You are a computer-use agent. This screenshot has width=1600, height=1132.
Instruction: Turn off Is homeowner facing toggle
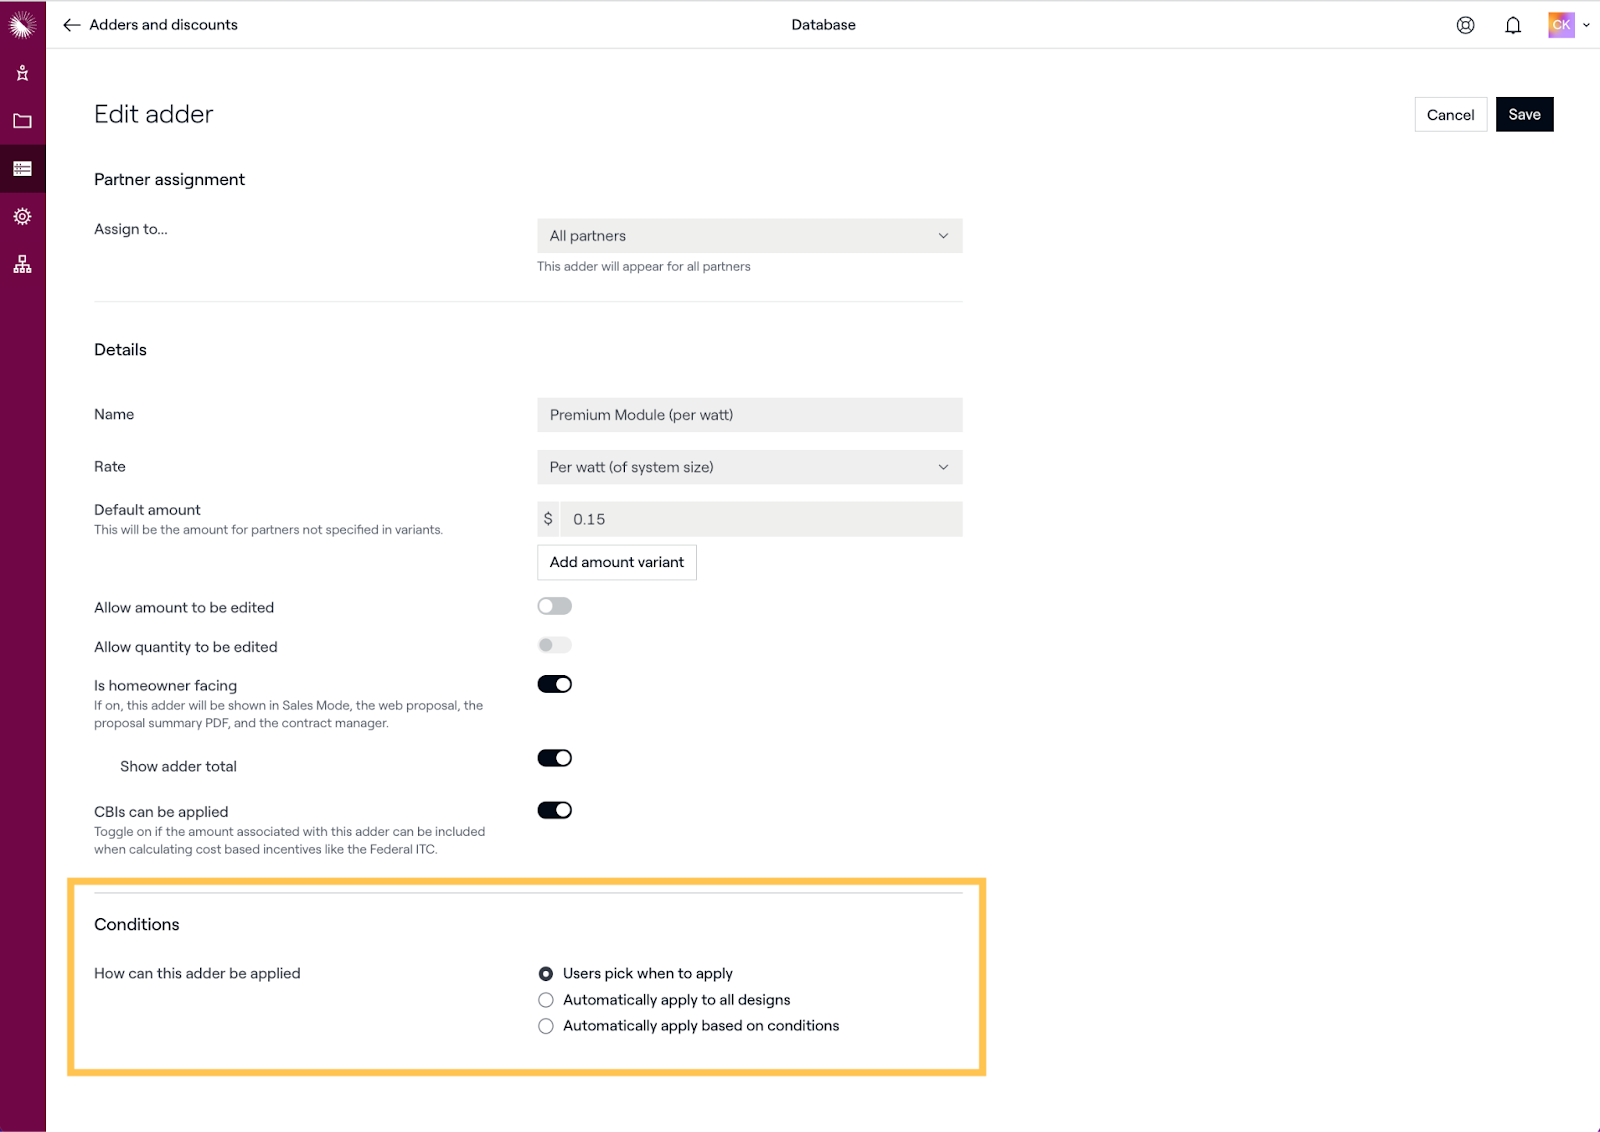554,684
